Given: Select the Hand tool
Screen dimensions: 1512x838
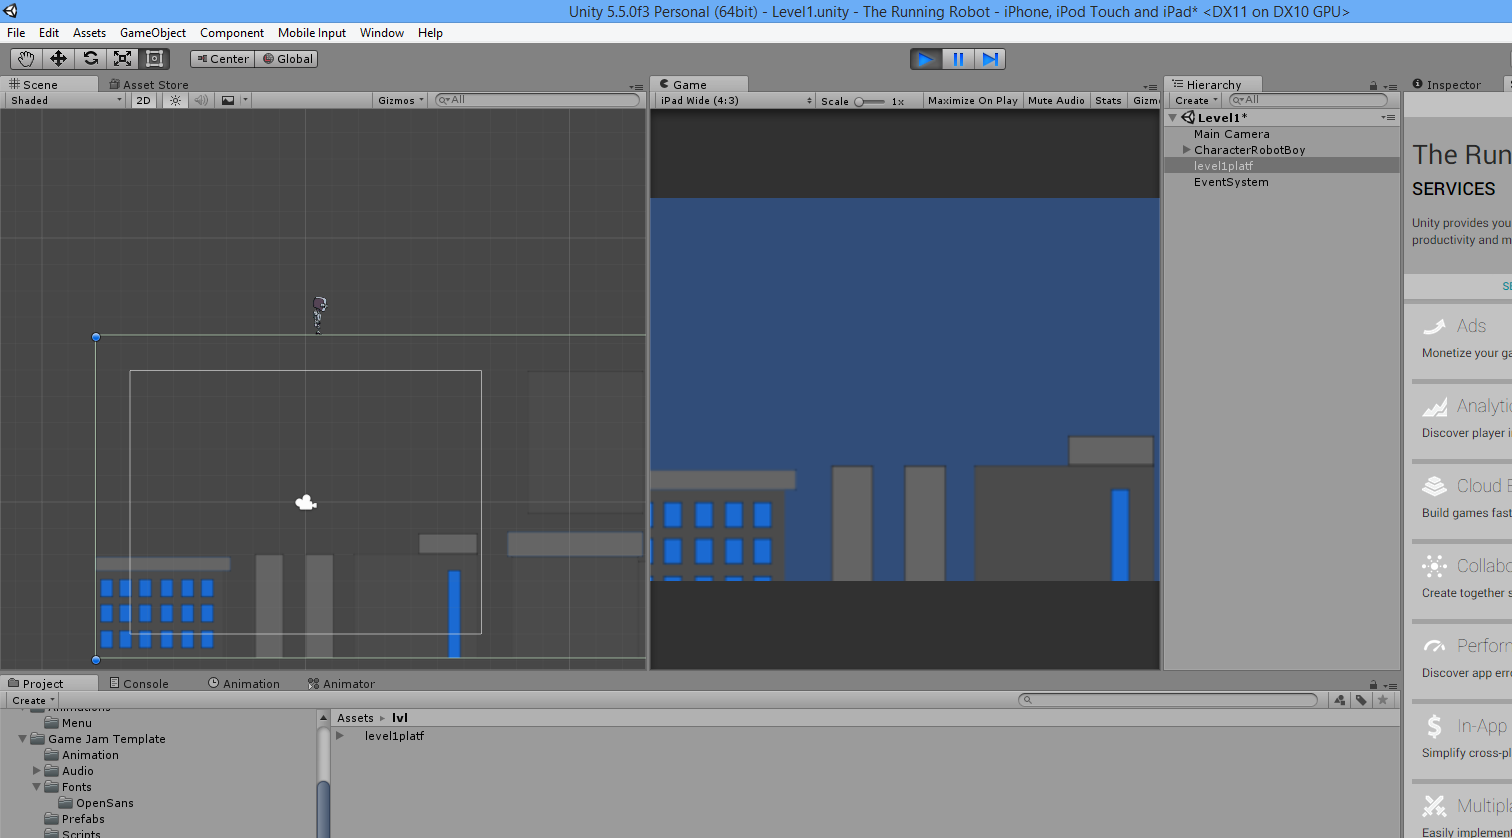Looking at the screenshot, I should (26, 59).
